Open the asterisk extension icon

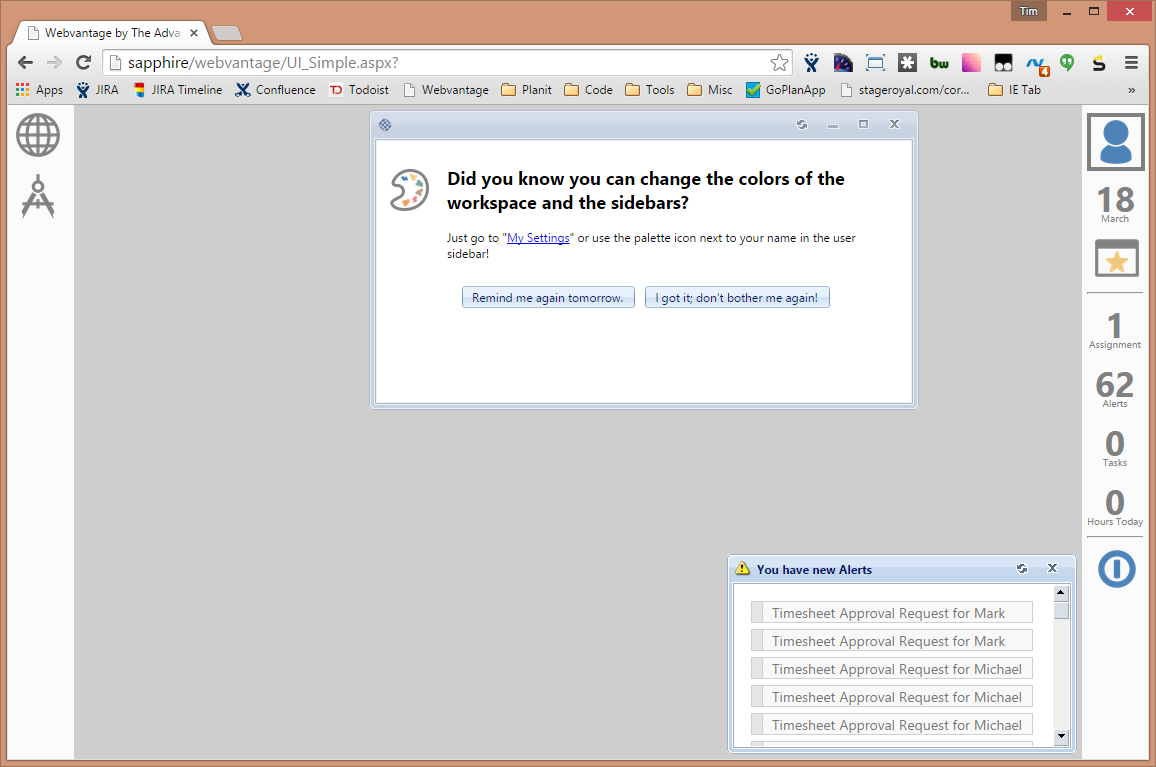pyautogui.click(x=907, y=63)
